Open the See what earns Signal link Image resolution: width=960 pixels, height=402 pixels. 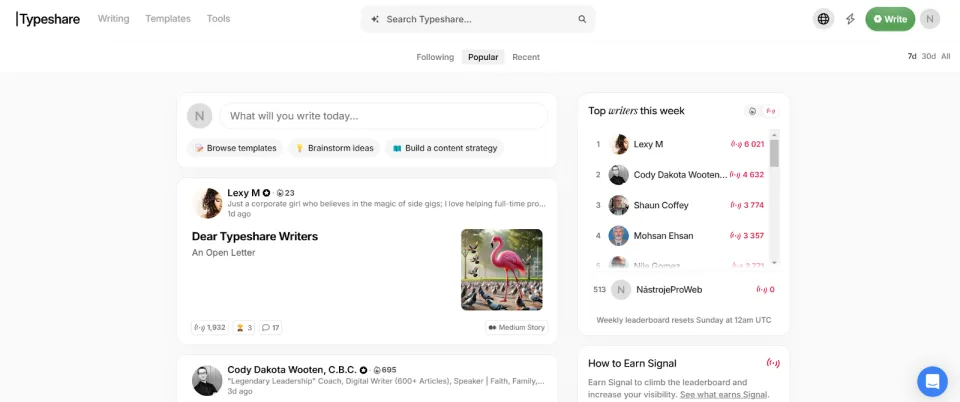click(x=724, y=394)
